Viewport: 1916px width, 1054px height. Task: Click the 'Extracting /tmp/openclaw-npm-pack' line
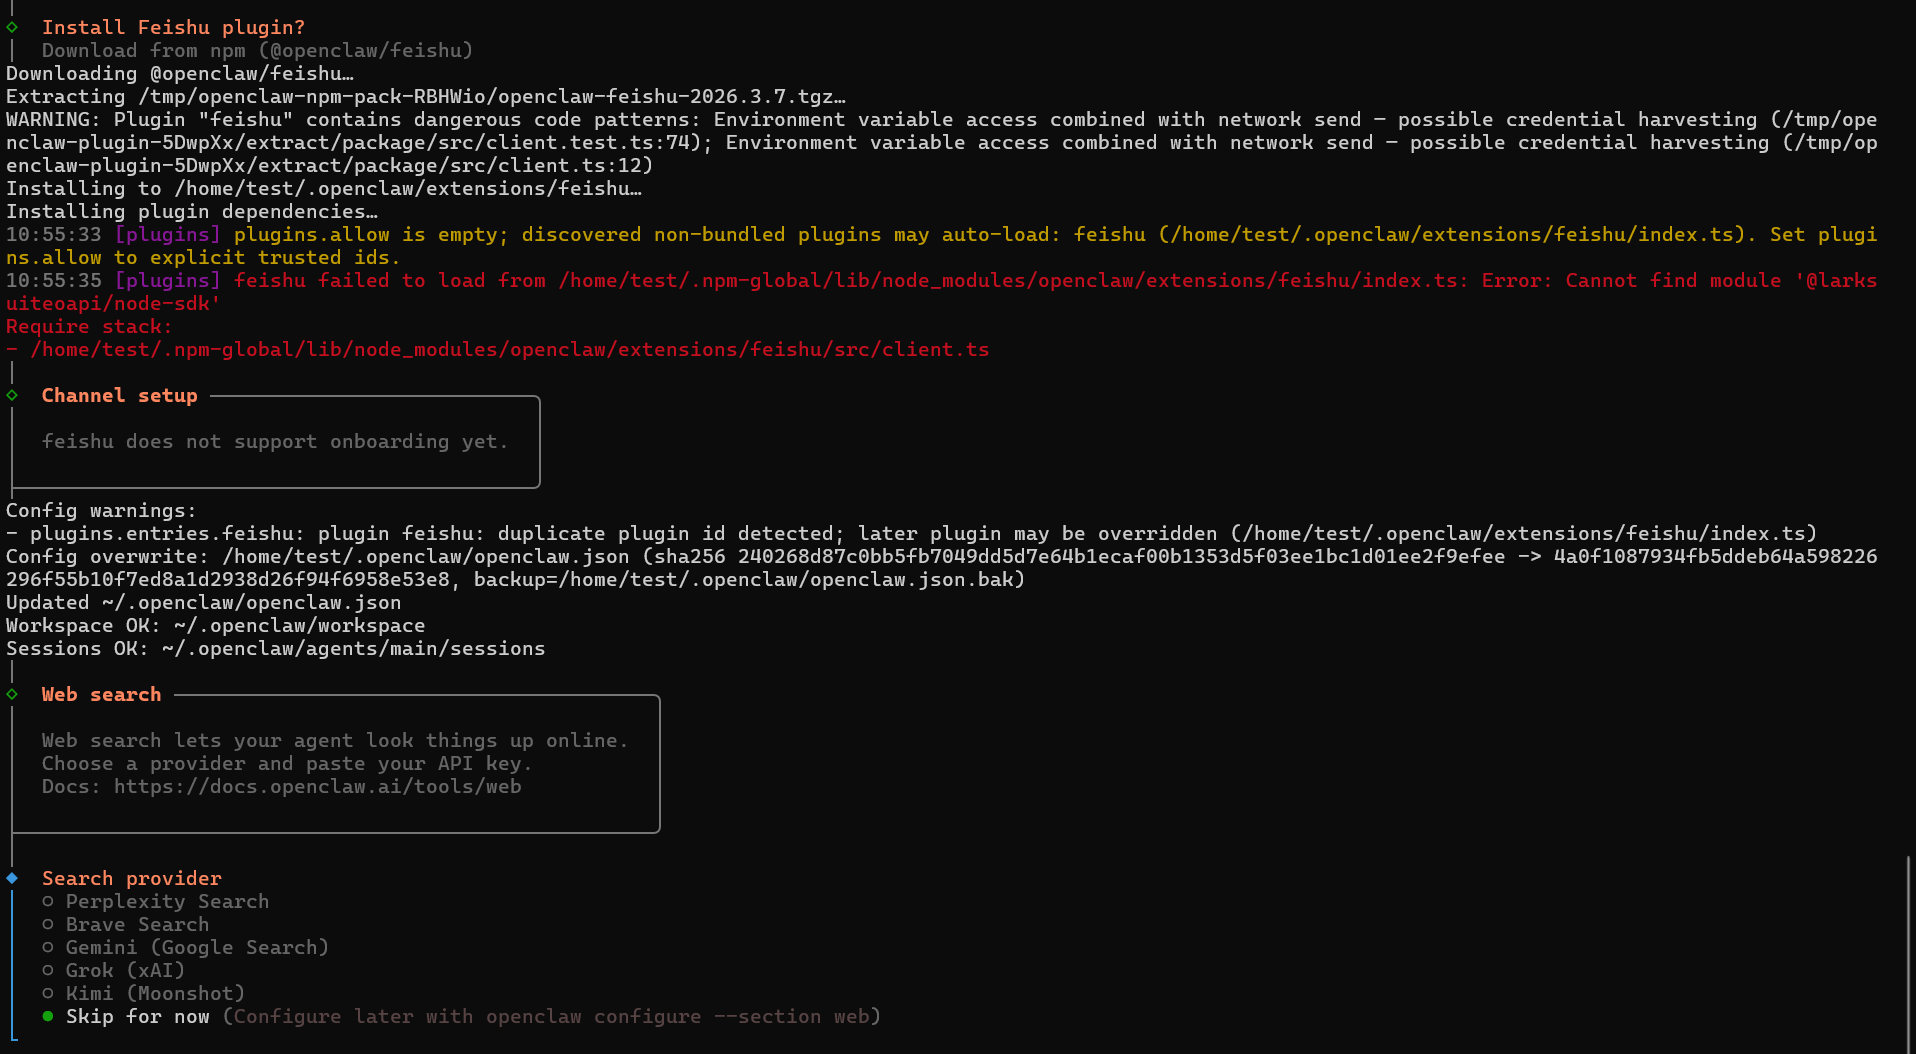coord(426,96)
